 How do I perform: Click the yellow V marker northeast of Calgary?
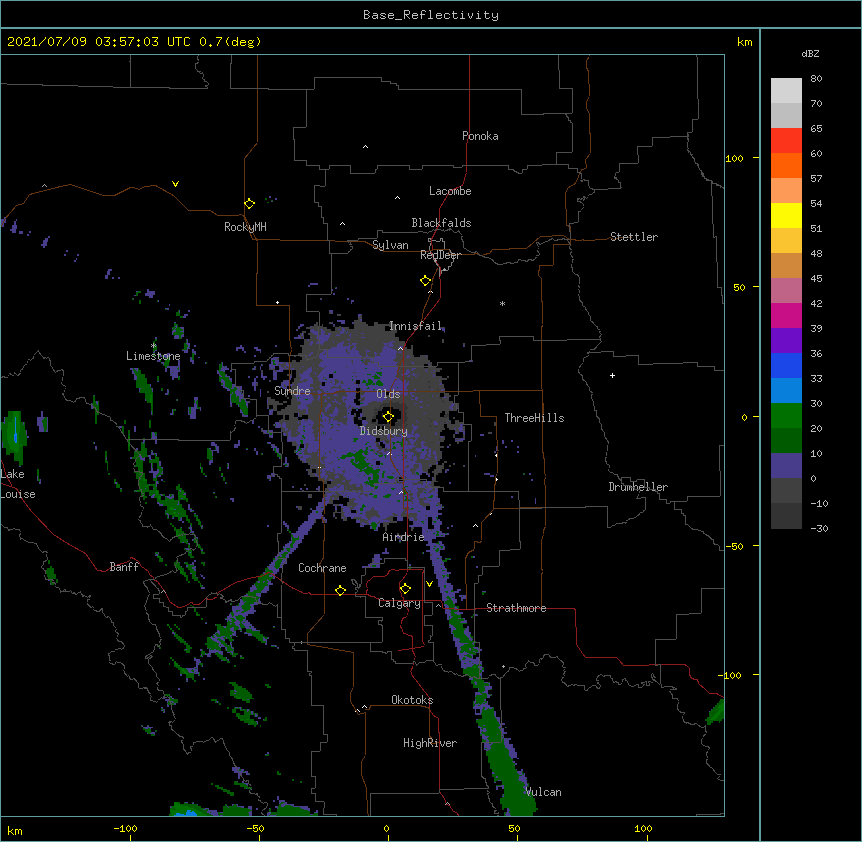429,584
